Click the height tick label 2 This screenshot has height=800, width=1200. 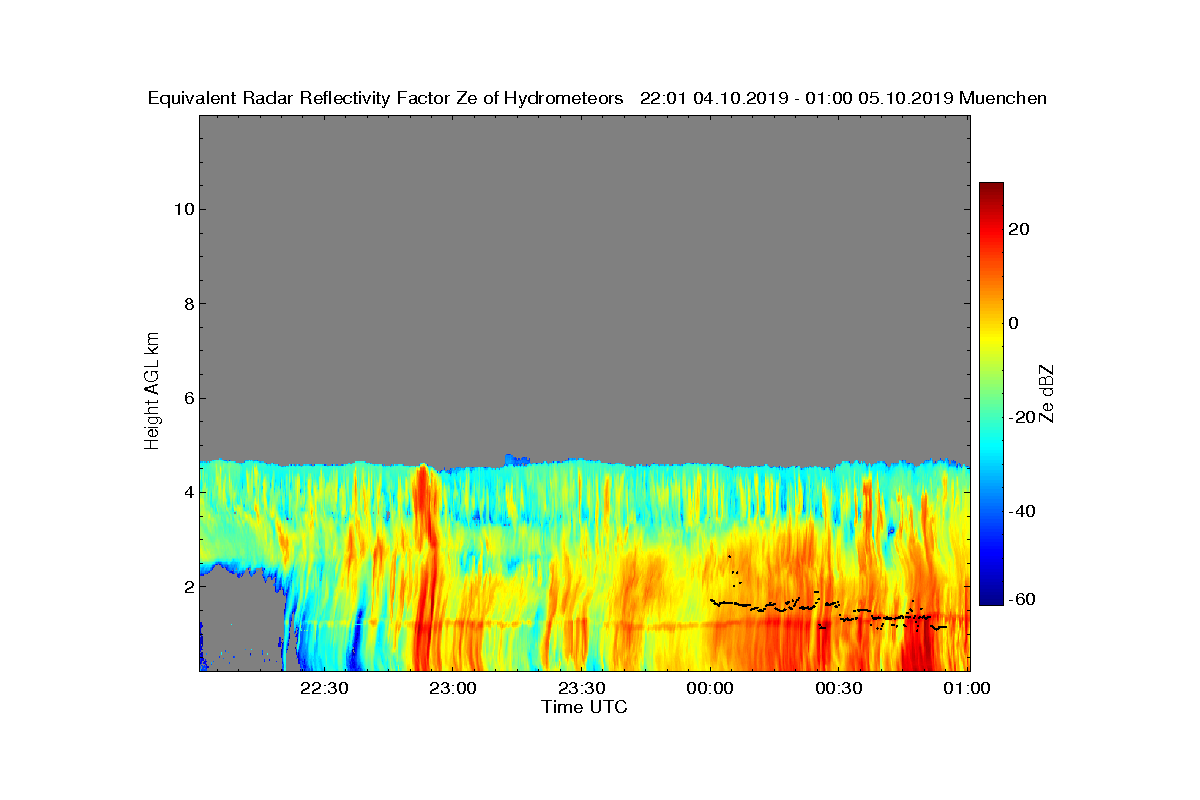[187, 587]
